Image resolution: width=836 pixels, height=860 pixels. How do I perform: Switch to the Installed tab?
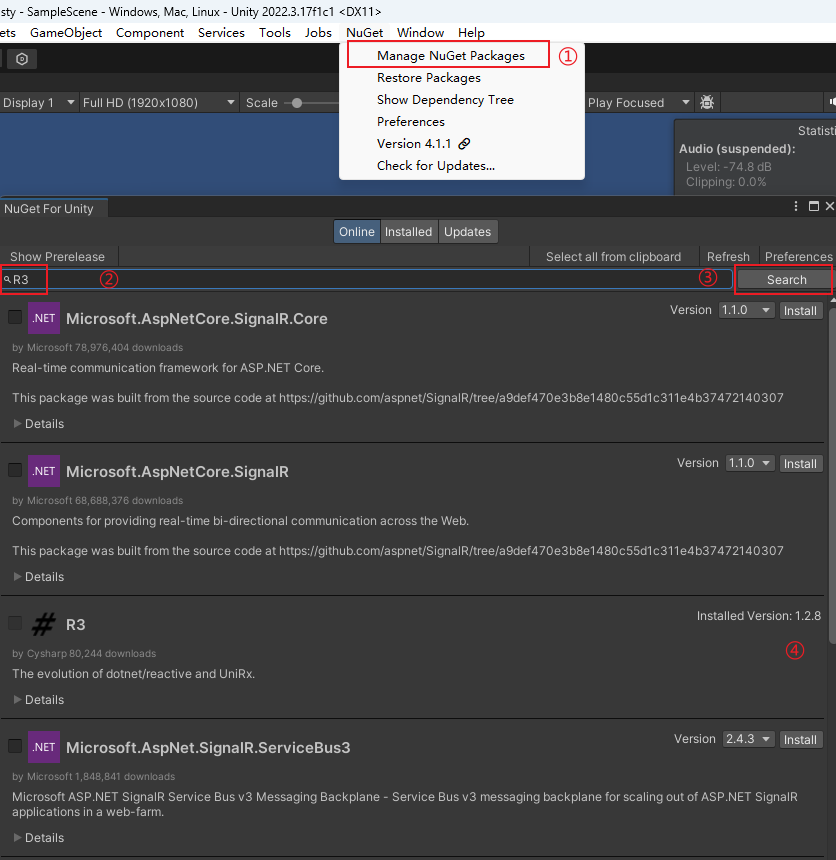click(x=408, y=231)
